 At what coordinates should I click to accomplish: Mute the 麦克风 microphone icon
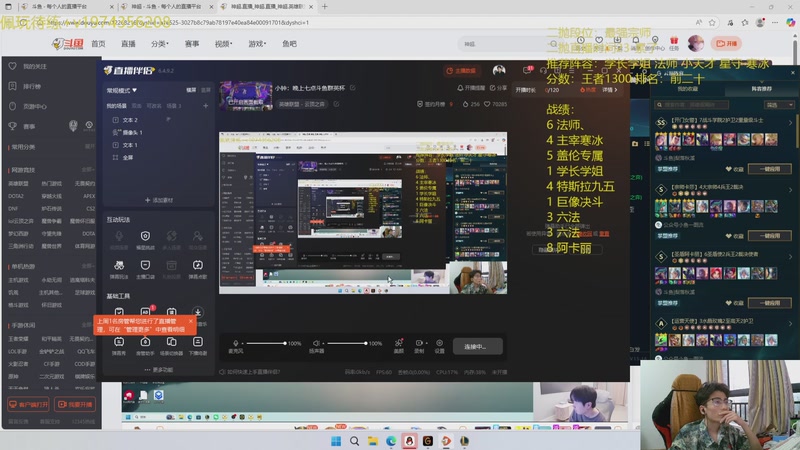pos(235,343)
